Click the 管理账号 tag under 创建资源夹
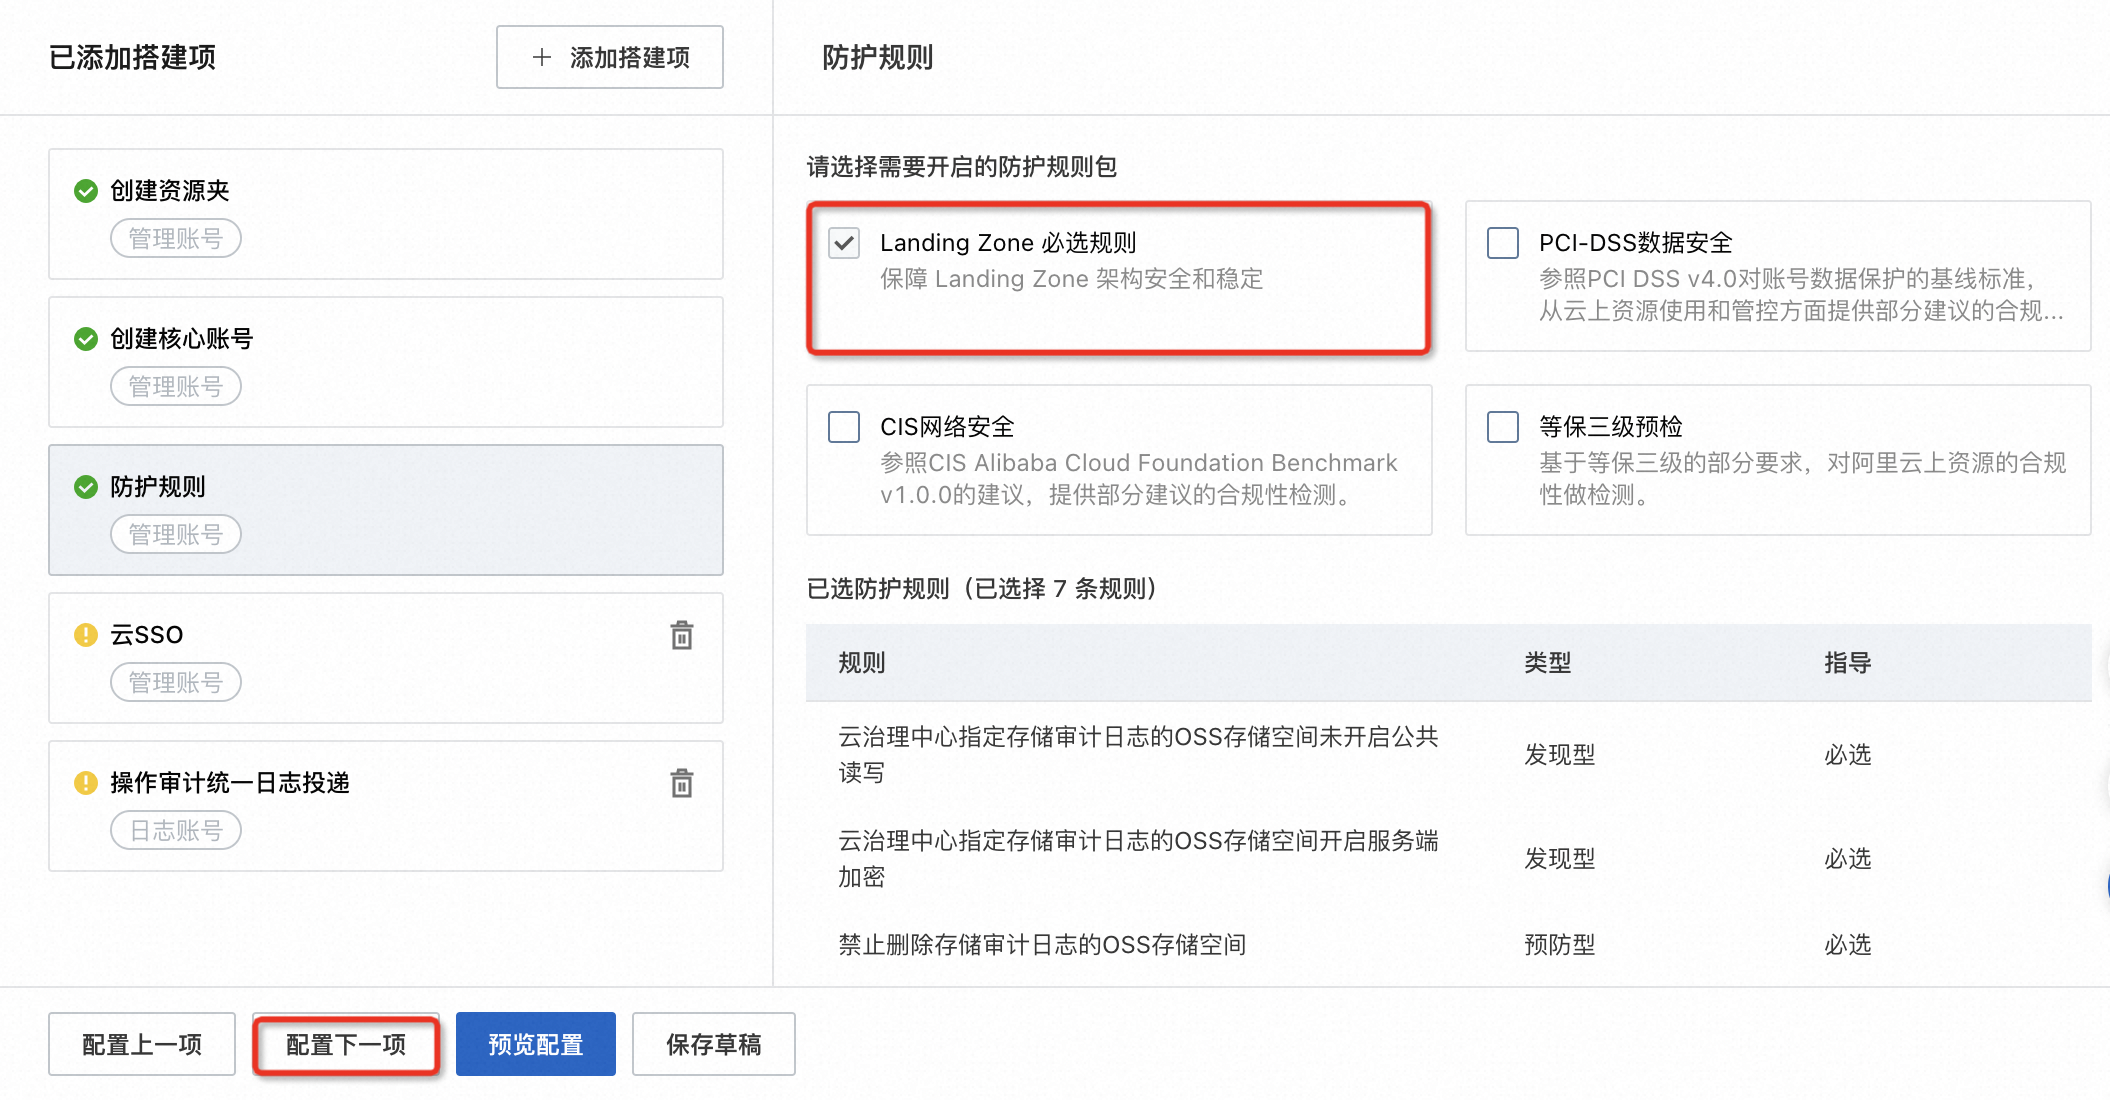 tap(176, 239)
